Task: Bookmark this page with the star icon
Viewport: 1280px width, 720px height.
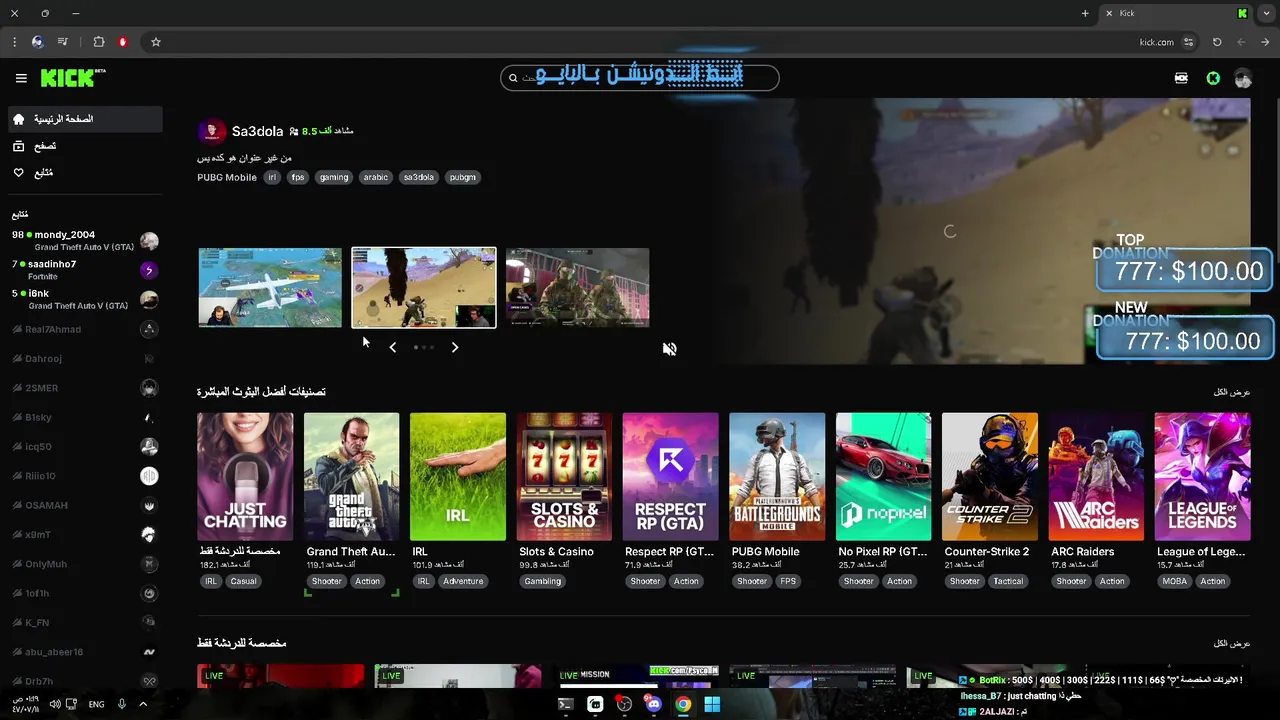Action: pyautogui.click(x=156, y=42)
